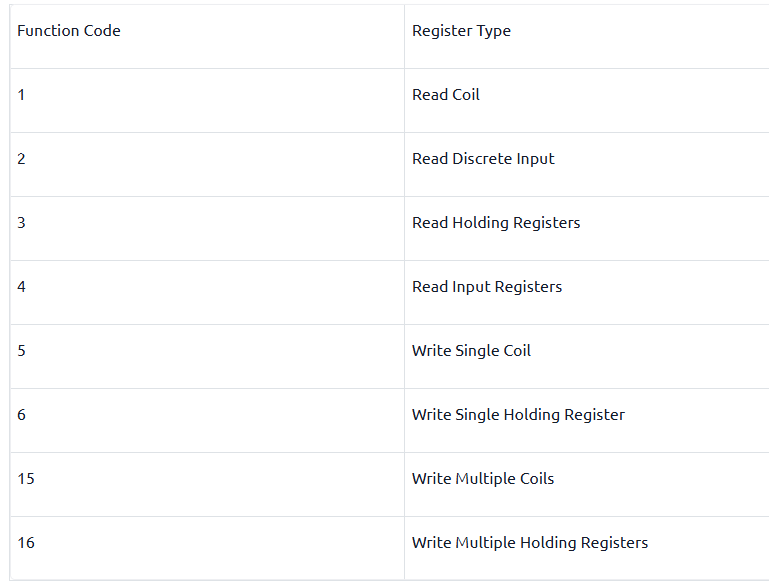Select function code 3 cell
The width and height of the screenshot is (769, 582).
click(207, 228)
